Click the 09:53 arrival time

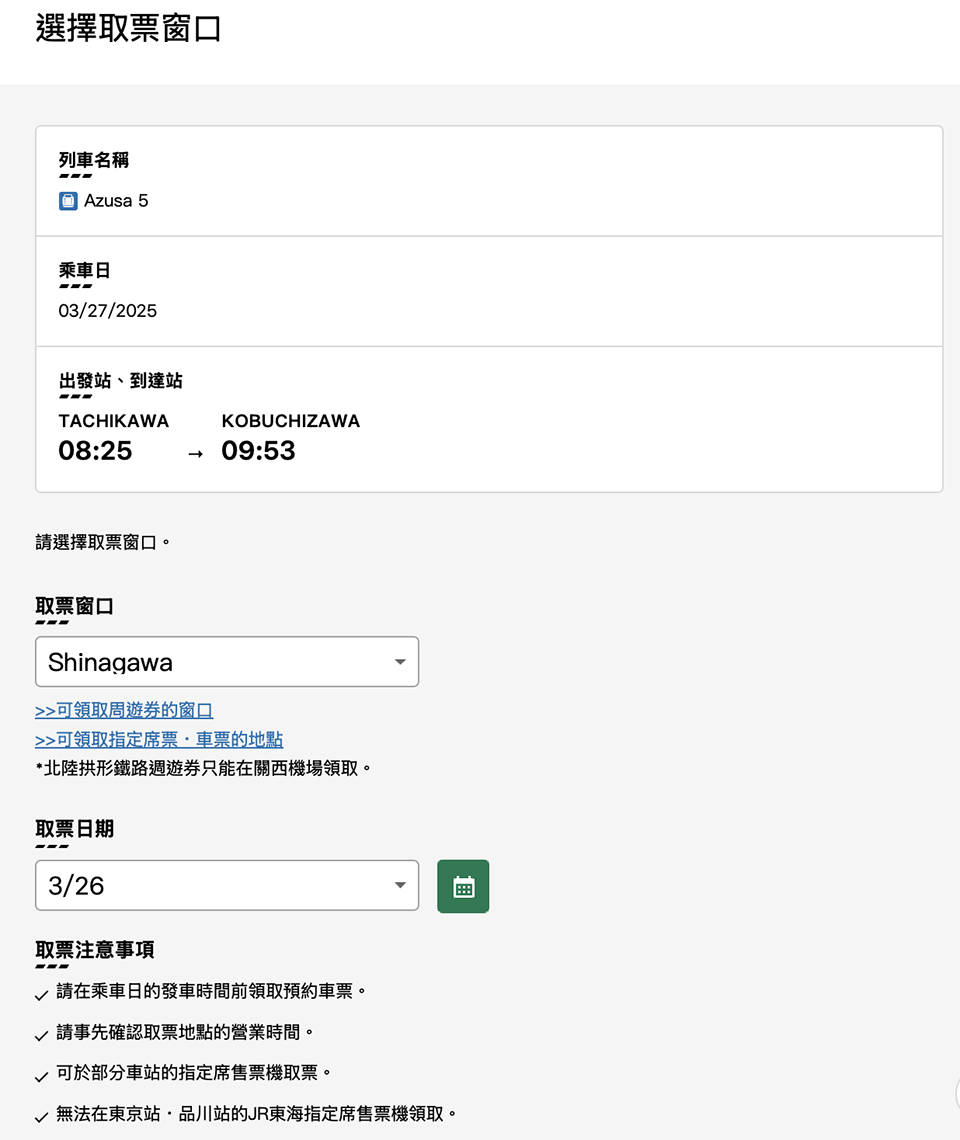(259, 451)
